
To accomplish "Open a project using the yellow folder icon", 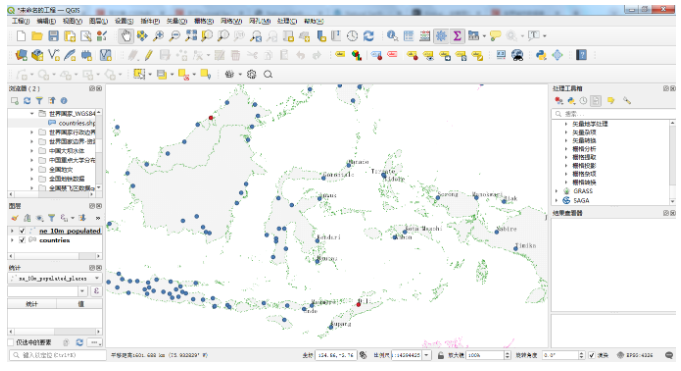I will 37,36.
